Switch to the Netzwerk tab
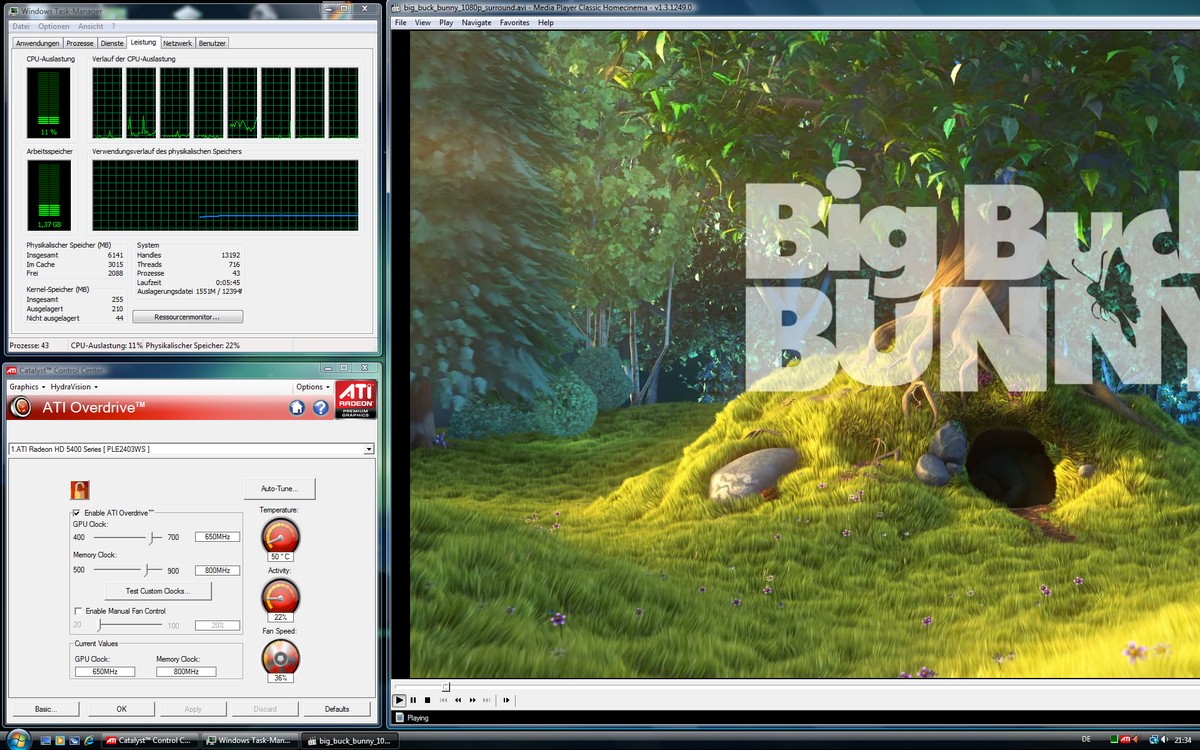The width and height of the screenshot is (1200, 750). (x=178, y=43)
